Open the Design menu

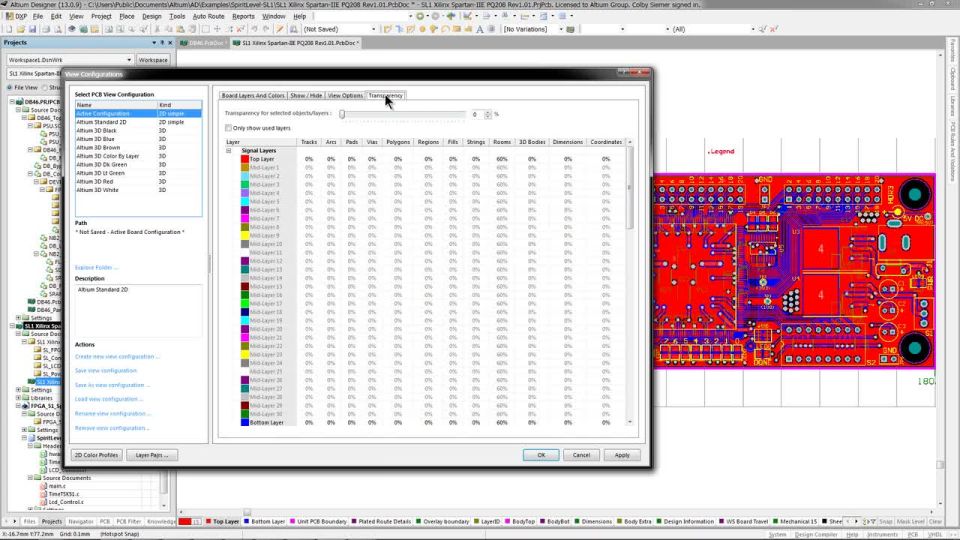[x=151, y=16]
